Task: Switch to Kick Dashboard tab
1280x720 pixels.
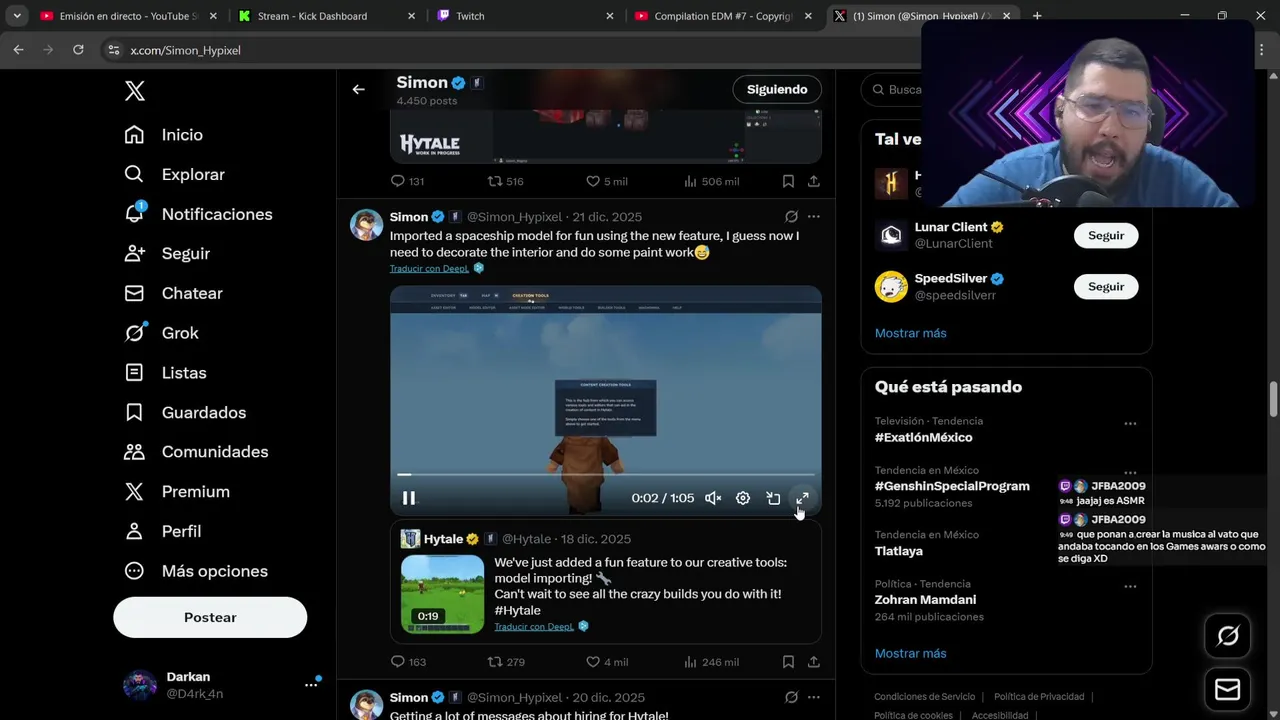Action: (327, 16)
